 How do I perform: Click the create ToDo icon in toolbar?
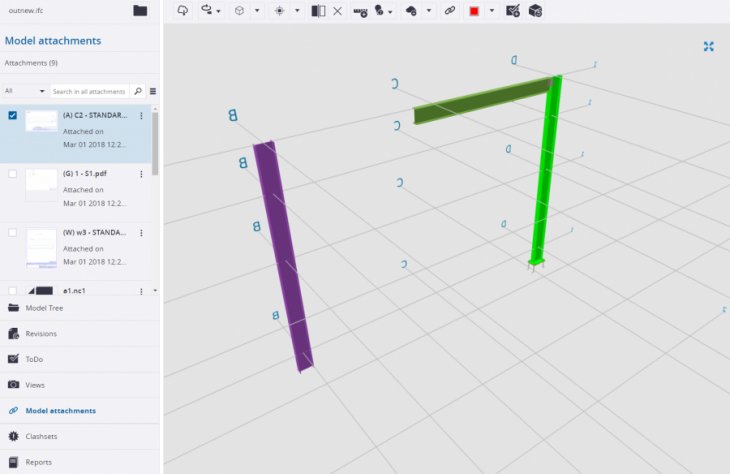(513, 11)
